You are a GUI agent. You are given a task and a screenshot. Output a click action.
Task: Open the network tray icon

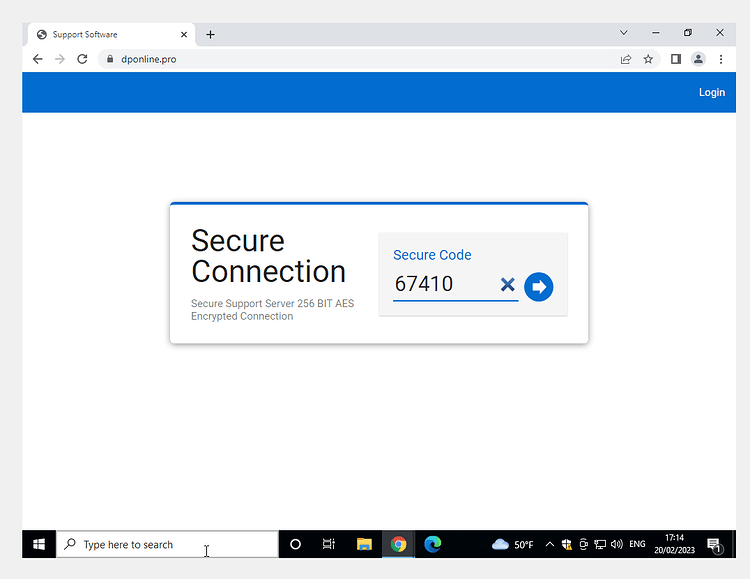(x=600, y=544)
